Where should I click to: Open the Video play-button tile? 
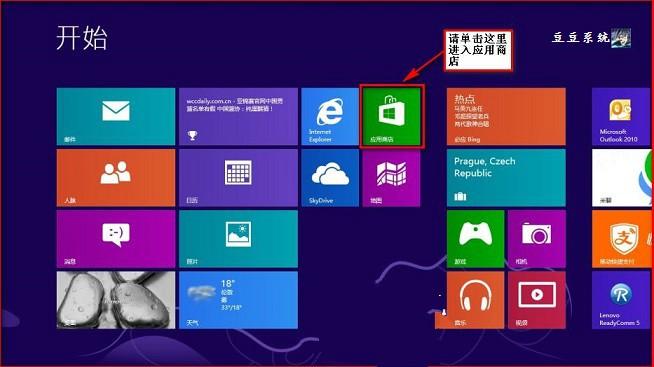[537, 300]
